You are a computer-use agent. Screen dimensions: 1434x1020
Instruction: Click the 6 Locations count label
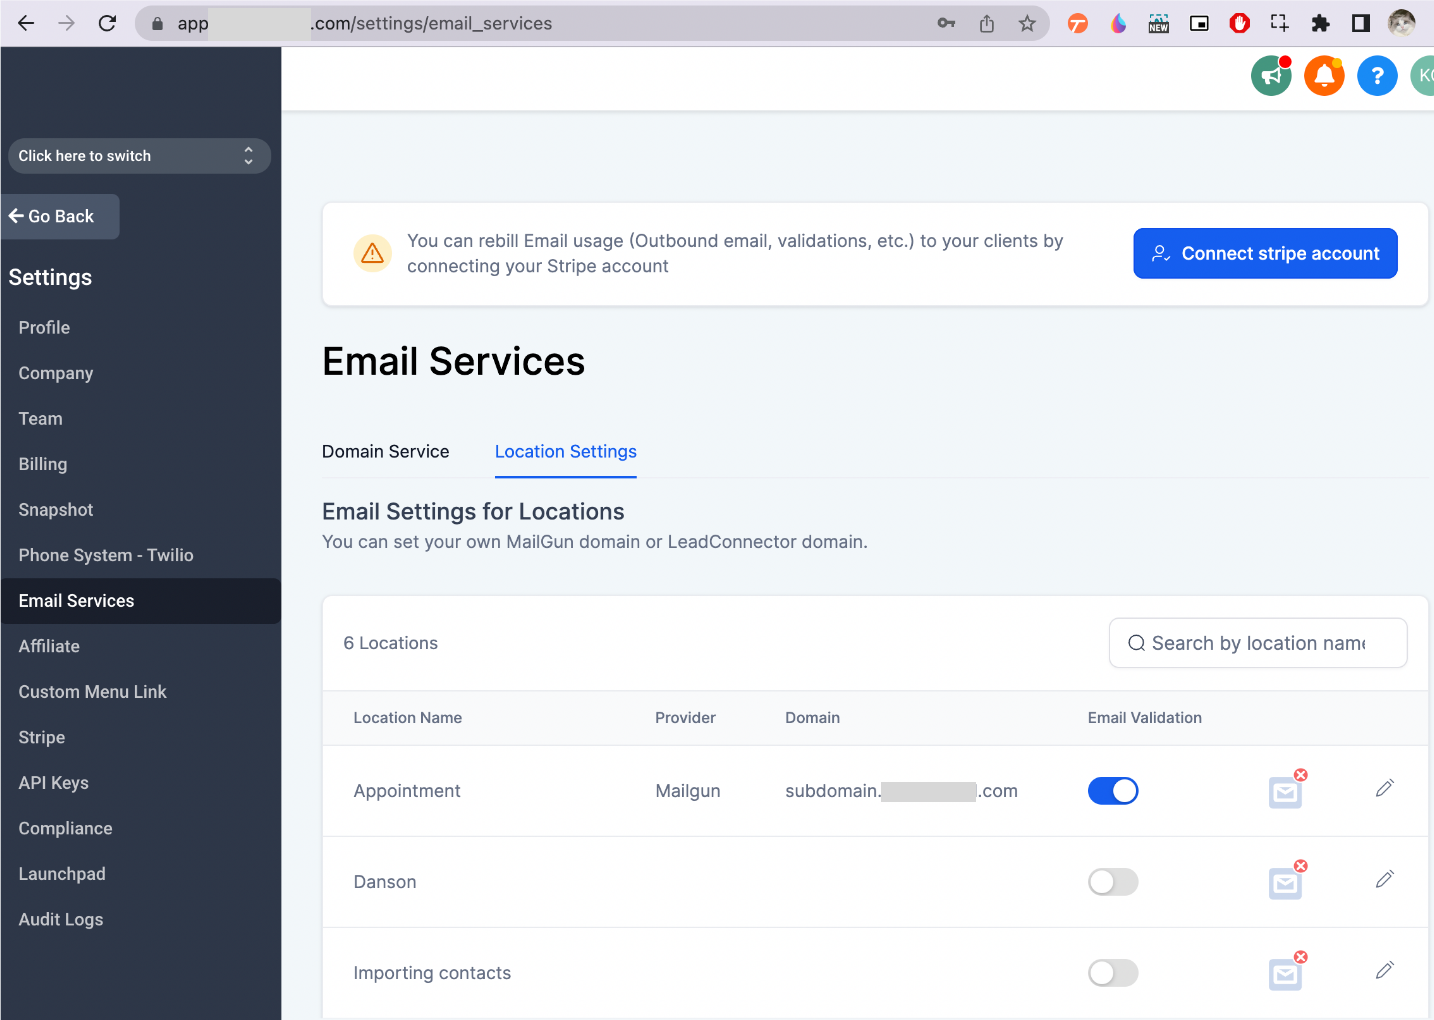(391, 643)
